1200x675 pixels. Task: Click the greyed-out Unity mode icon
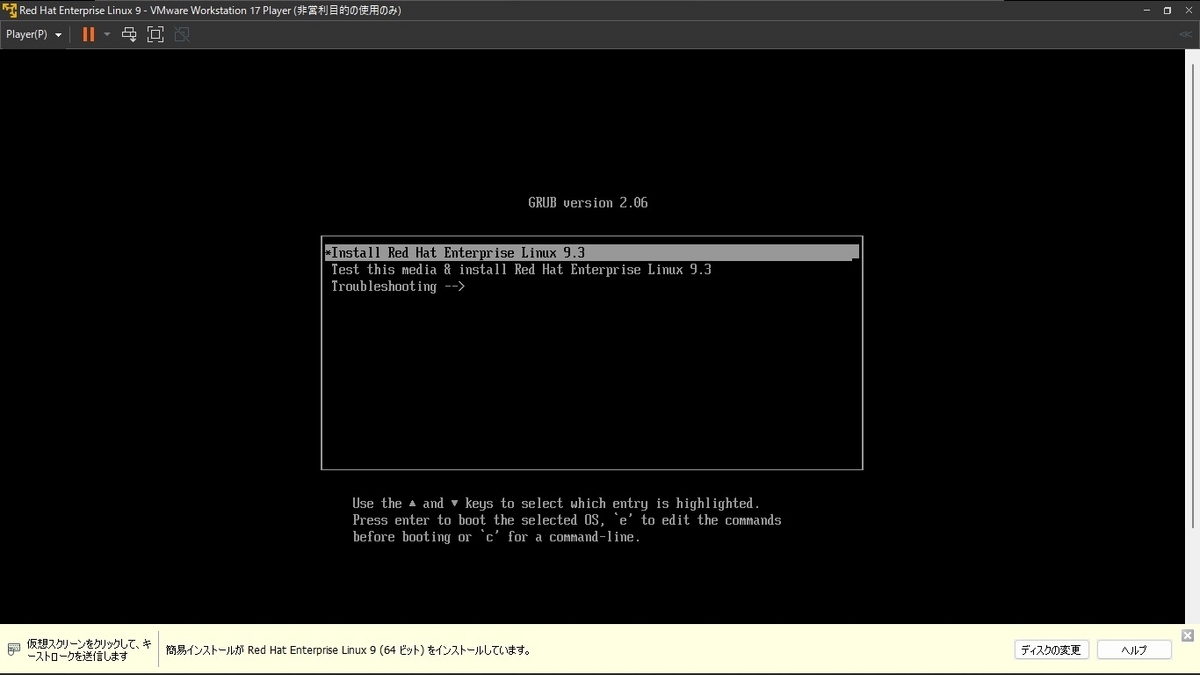[x=181, y=34]
